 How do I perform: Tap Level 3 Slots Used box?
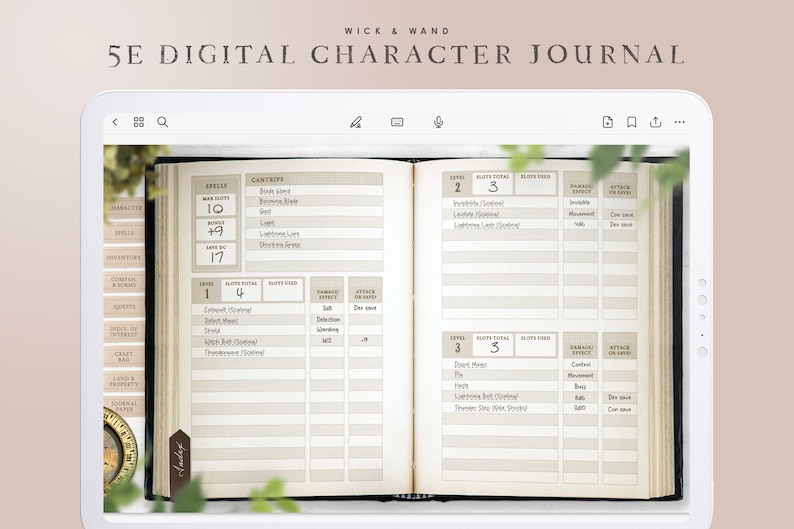pos(535,345)
